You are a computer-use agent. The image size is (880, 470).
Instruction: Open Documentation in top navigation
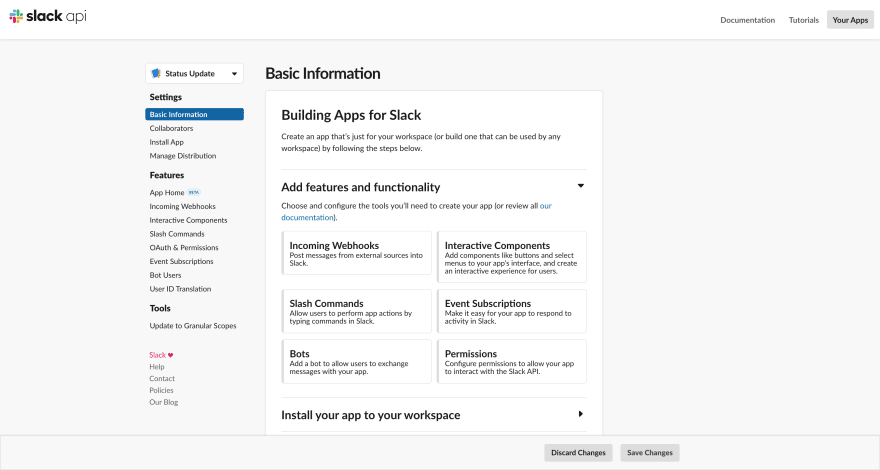747,20
